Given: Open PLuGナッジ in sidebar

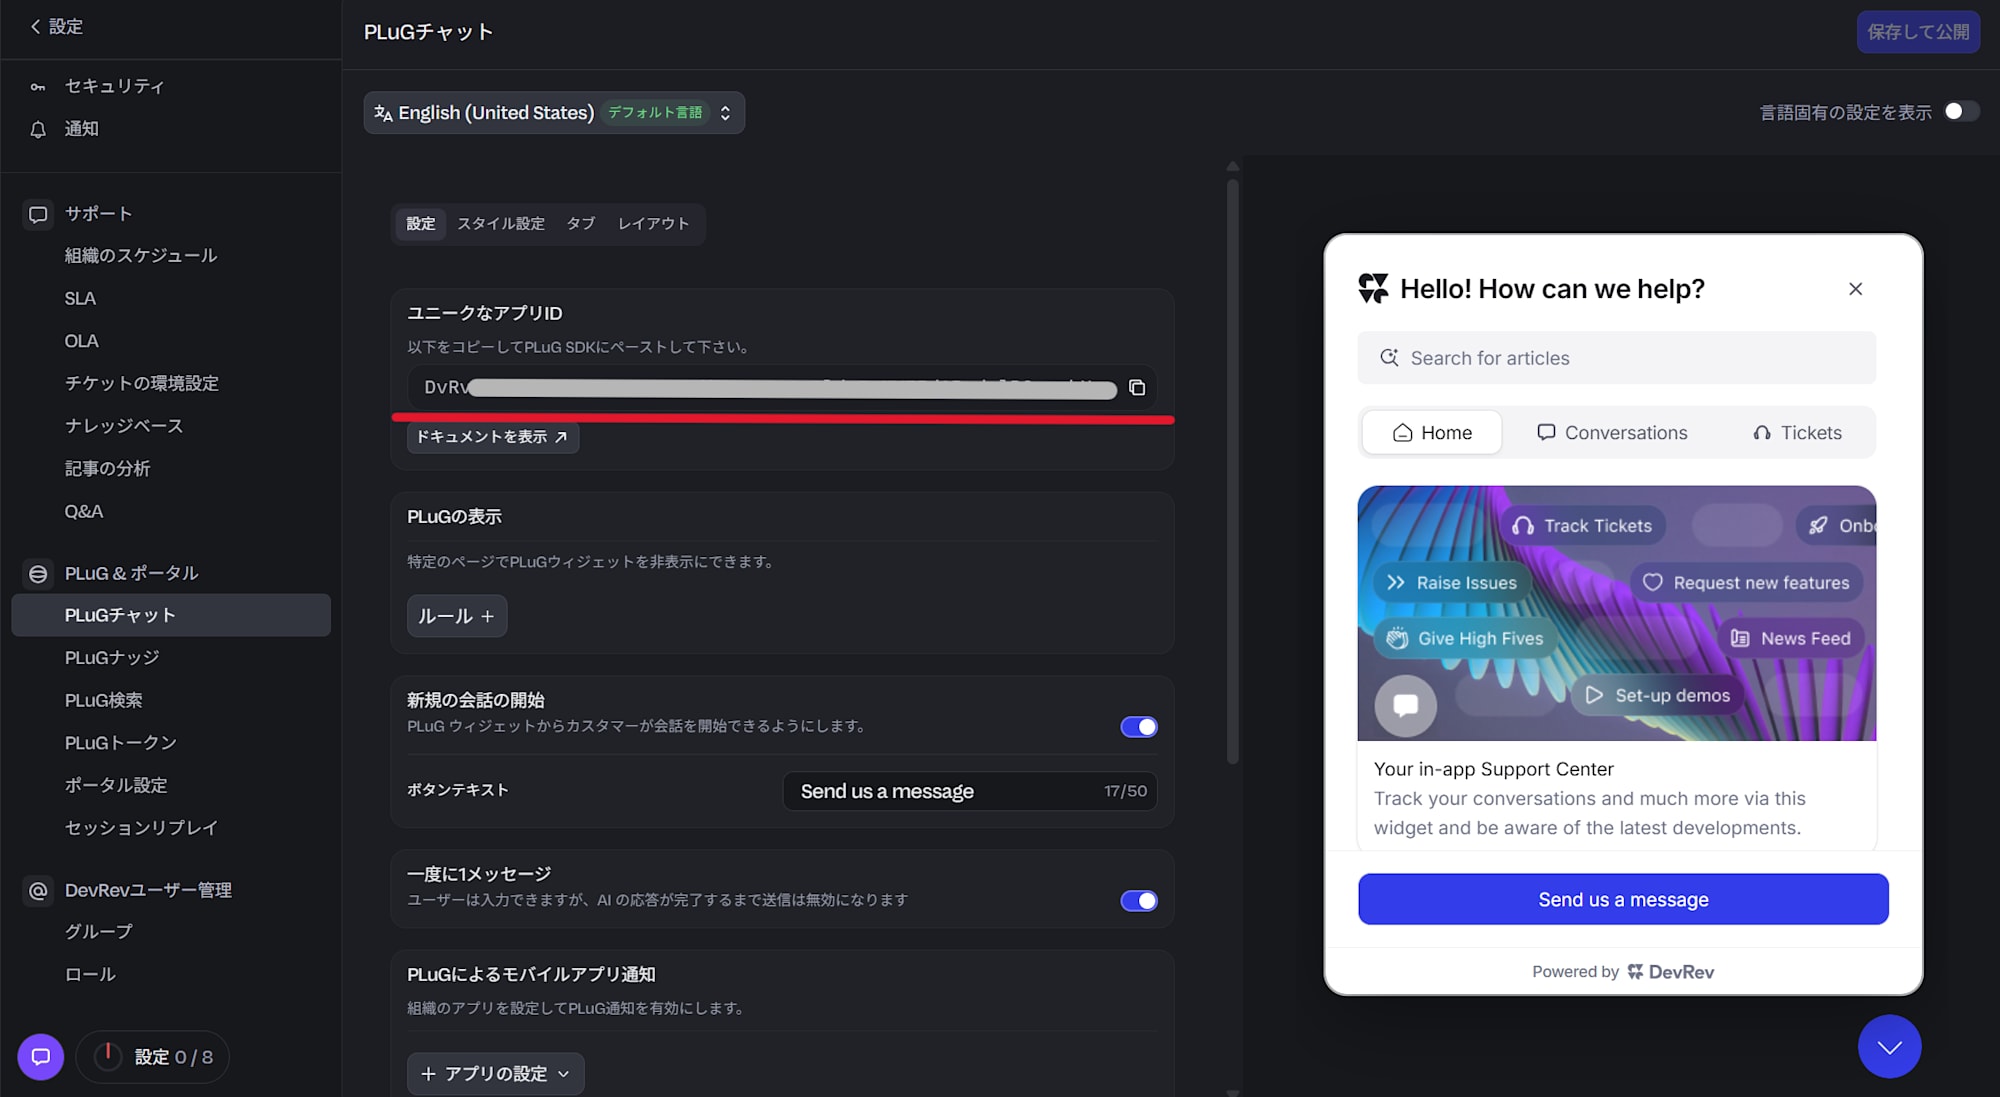Looking at the screenshot, I should [x=112, y=658].
